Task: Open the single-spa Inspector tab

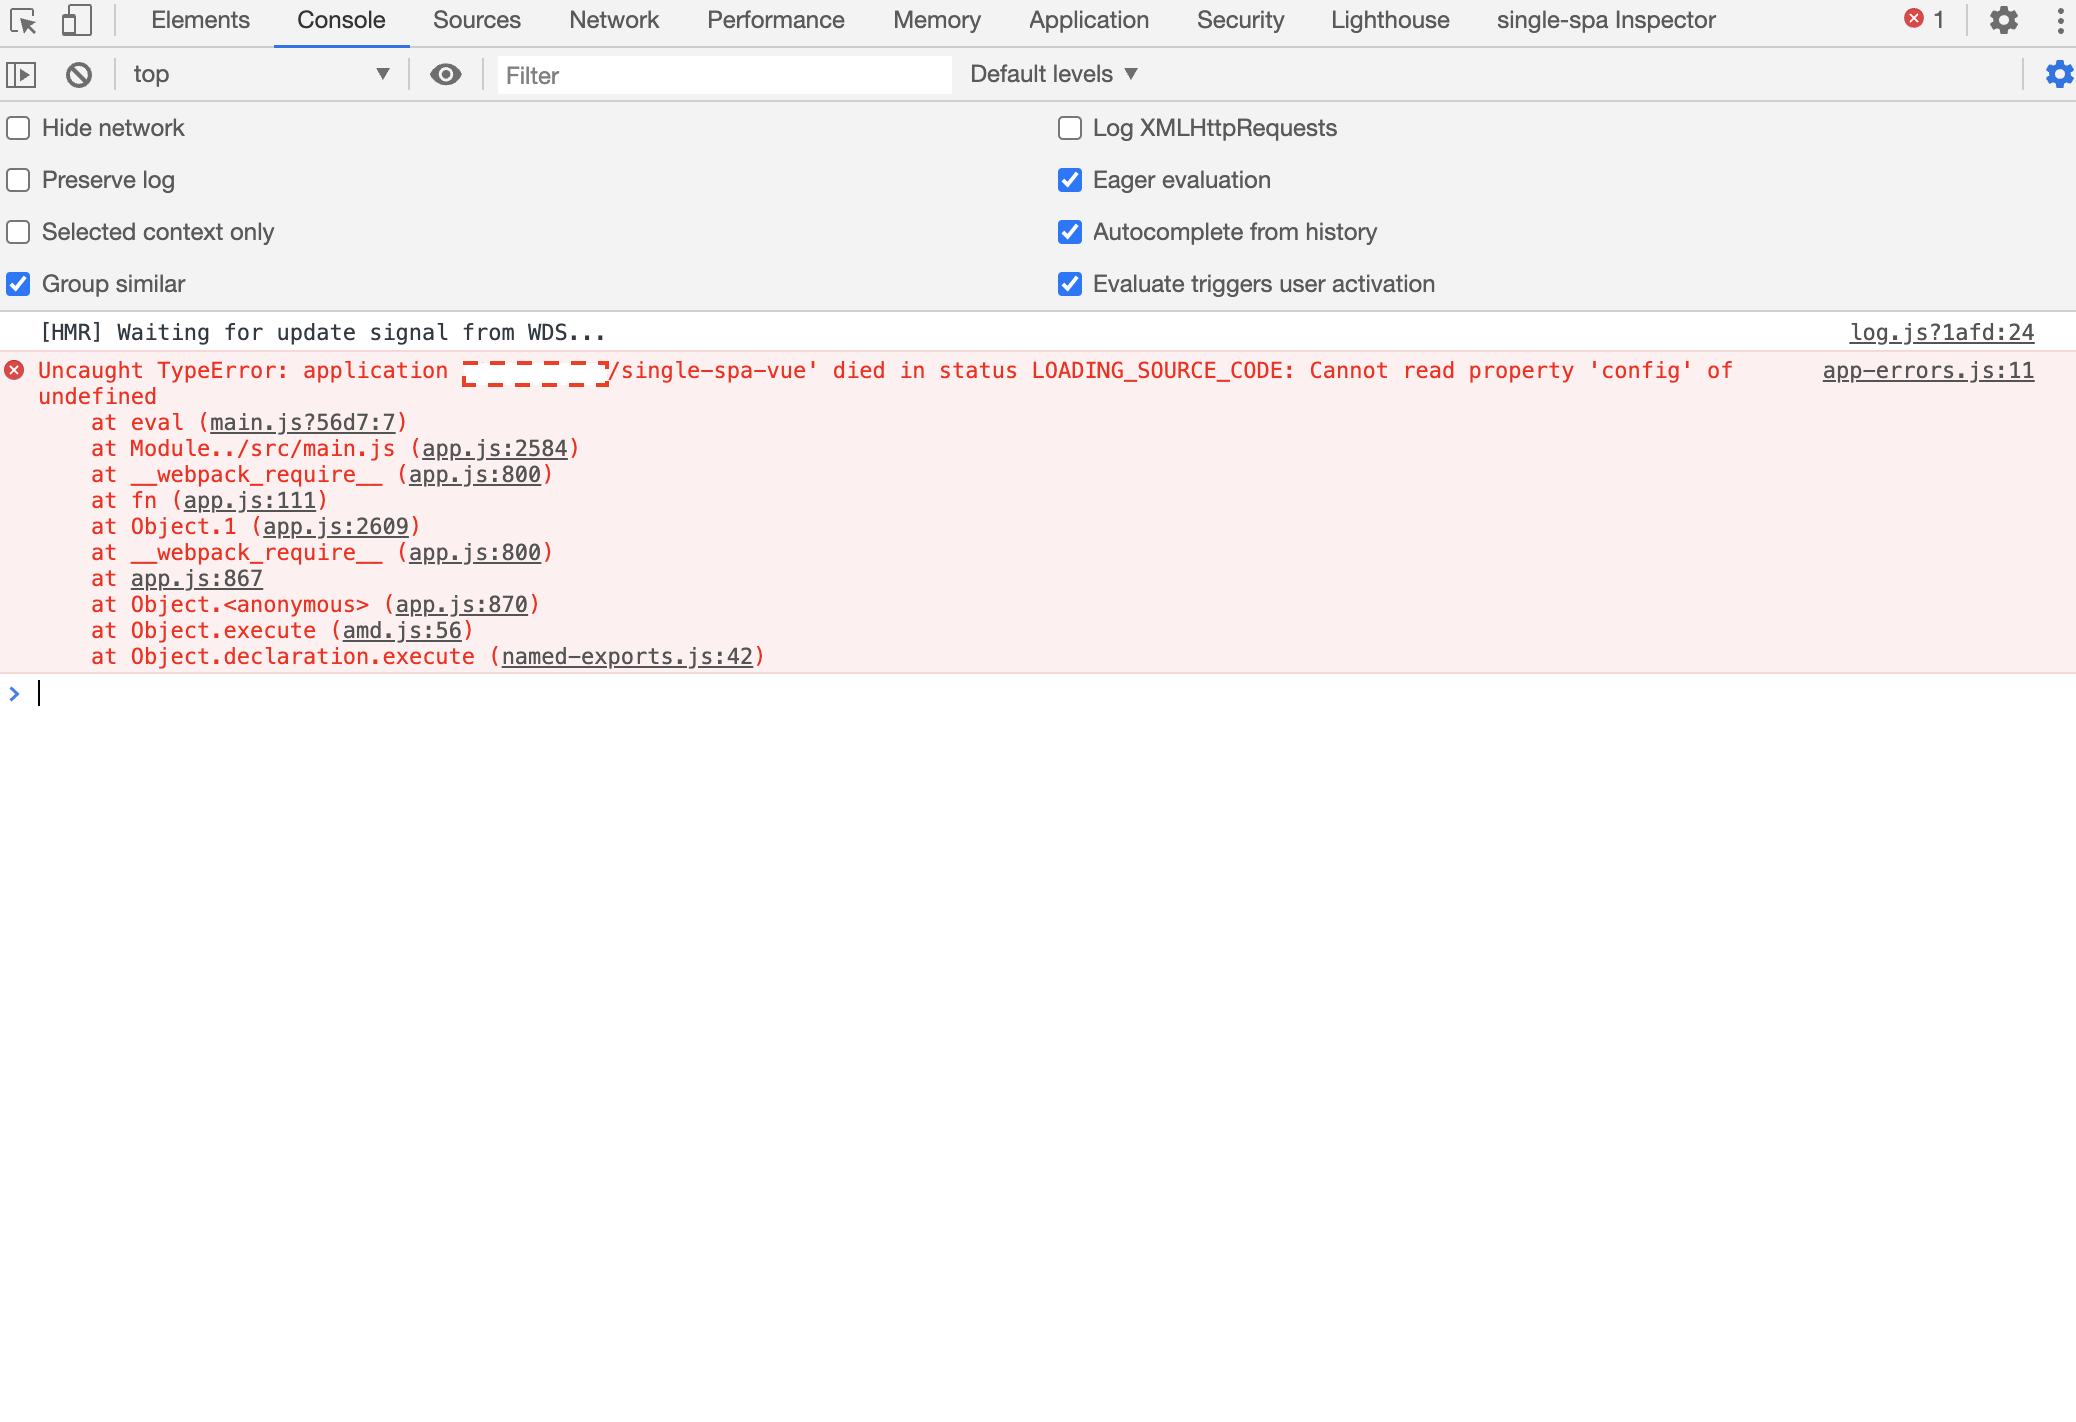Action: 1605,20
